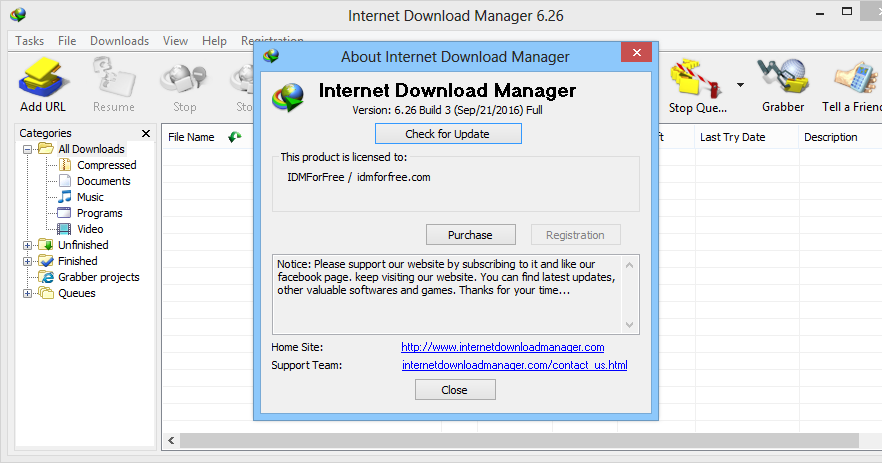
Task: Click the Music category label
Action: [90, 197]
